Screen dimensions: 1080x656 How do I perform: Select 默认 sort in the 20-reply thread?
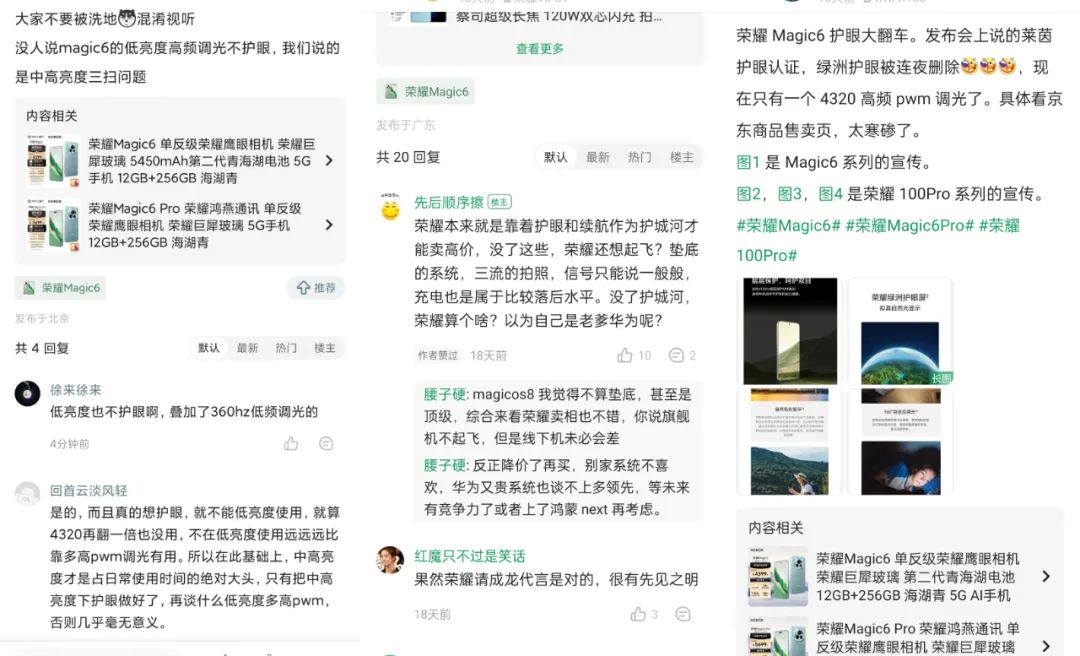(556, 157)
